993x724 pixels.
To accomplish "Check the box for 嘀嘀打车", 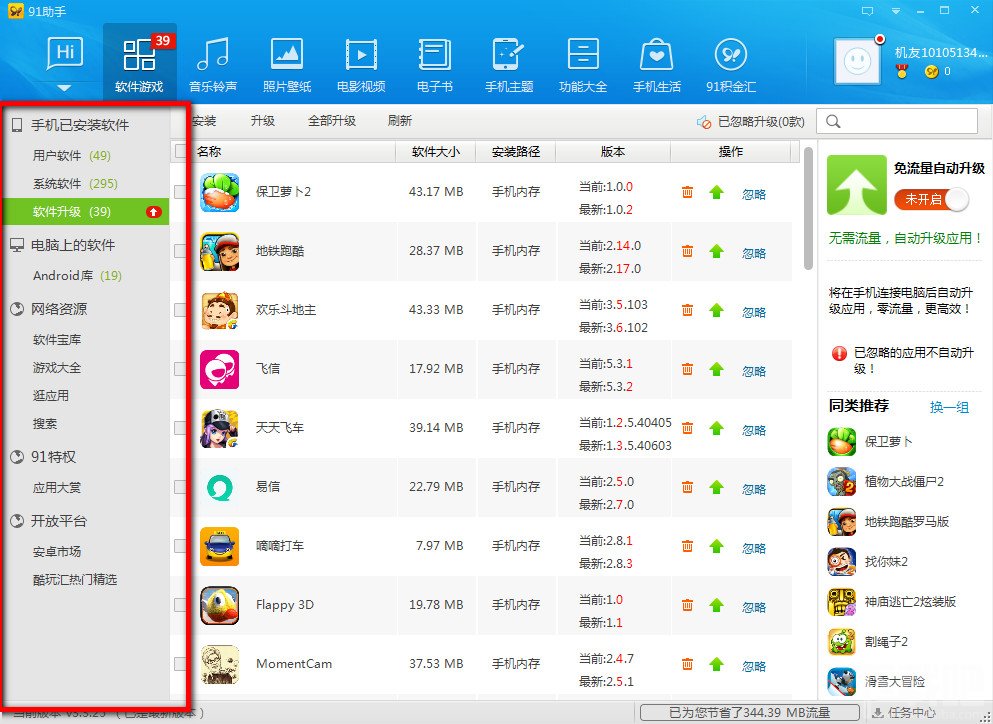I will pos(180,545).
